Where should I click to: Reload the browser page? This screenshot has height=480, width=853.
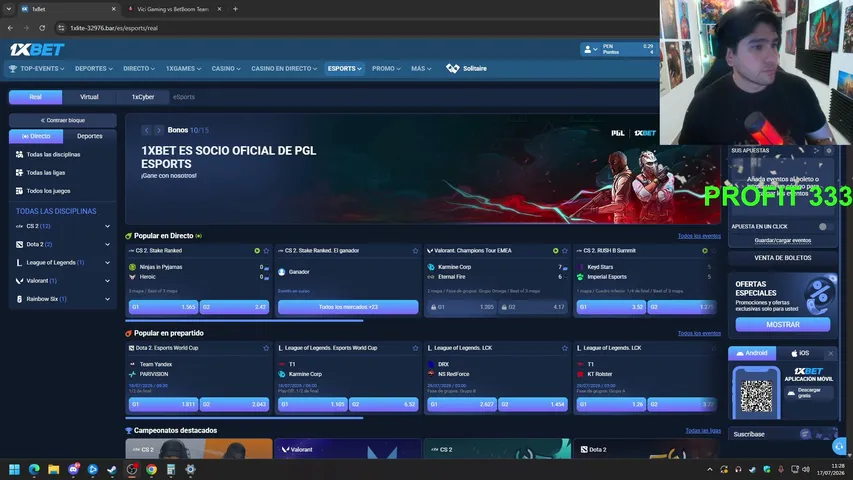tap(42, 28)
